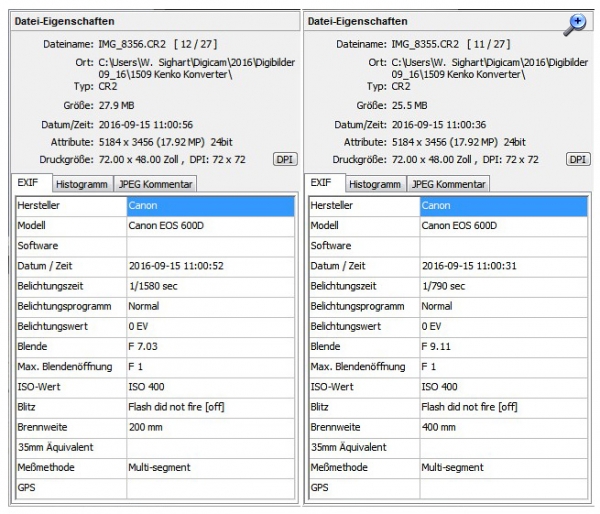Click the magnifier zoom icon
Viewport: 600px width, 514px height.
[x=574, y=26]
